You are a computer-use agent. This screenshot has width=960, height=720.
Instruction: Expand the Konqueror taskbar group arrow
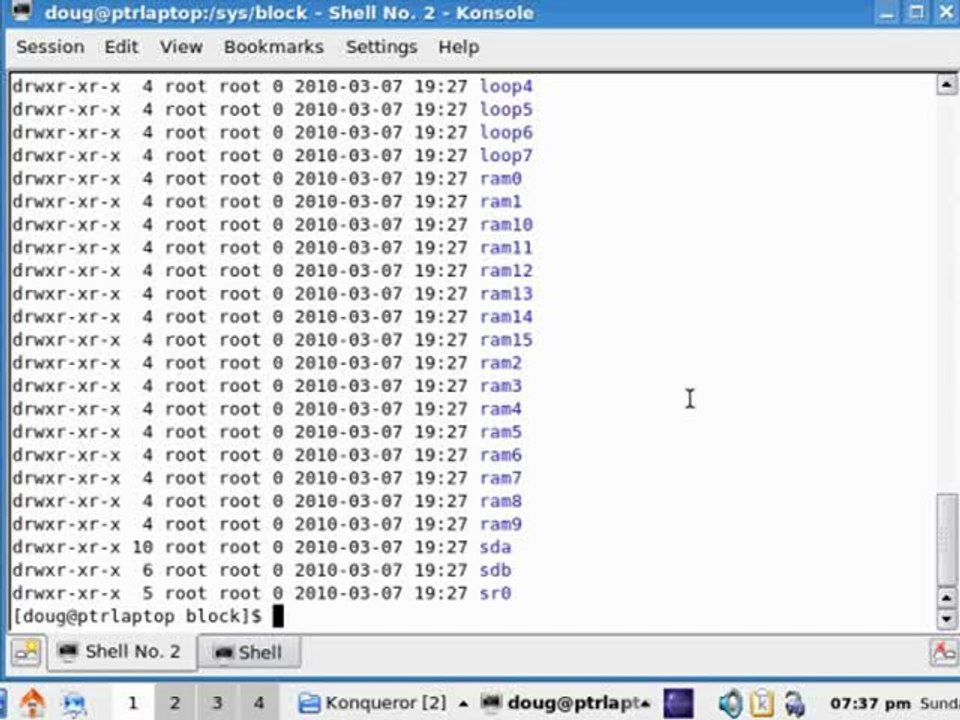(463, 703)
